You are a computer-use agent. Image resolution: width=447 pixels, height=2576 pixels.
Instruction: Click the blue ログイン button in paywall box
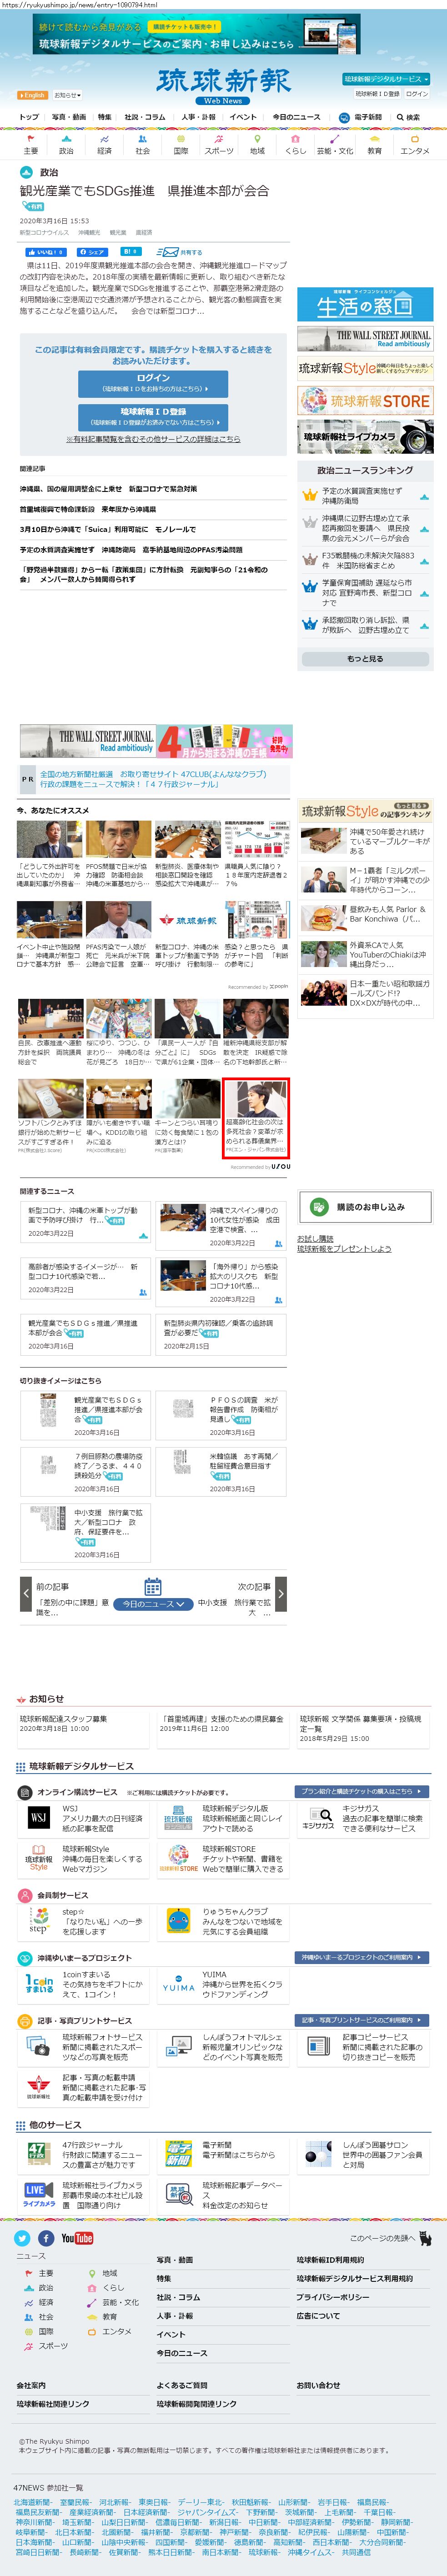click(153, 383)
